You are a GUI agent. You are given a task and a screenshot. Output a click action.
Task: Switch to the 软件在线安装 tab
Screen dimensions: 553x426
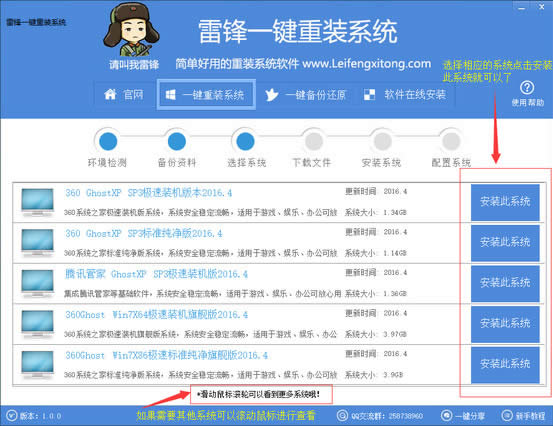click(x=405, y=95)
